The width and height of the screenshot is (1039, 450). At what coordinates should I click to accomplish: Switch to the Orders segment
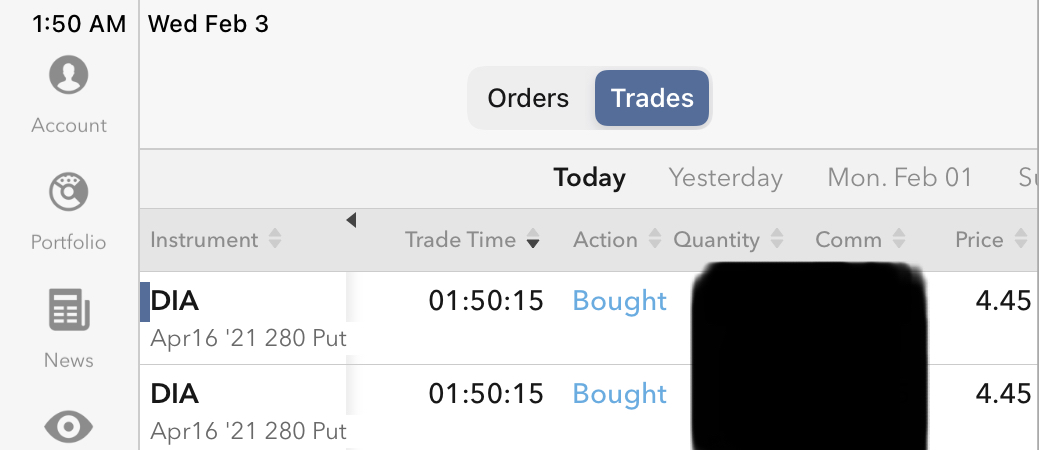[528, 98]
